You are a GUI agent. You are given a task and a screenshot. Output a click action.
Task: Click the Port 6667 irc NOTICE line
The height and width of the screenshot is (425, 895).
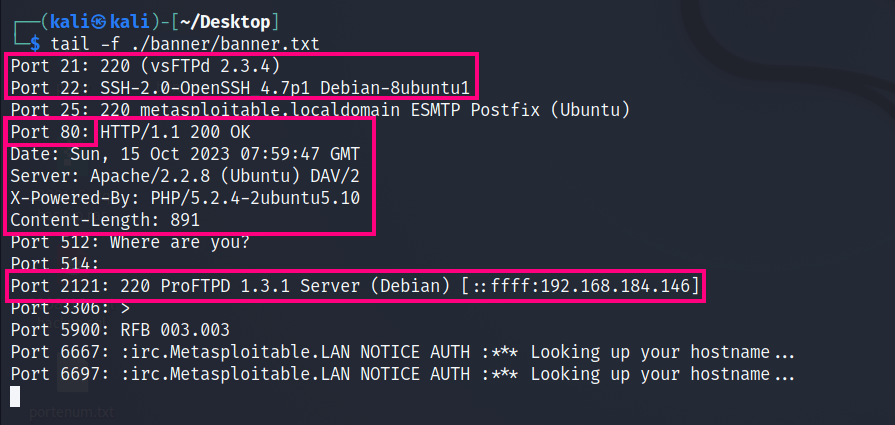tap(400, 351)
